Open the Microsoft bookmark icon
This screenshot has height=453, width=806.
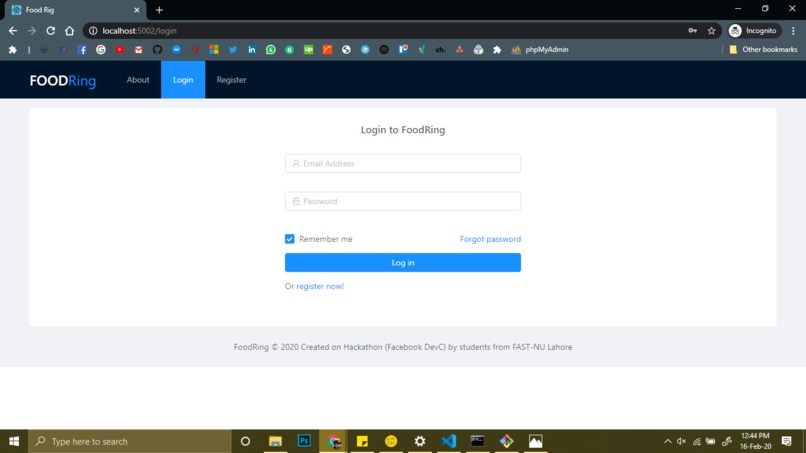click(x=214, y=50)
